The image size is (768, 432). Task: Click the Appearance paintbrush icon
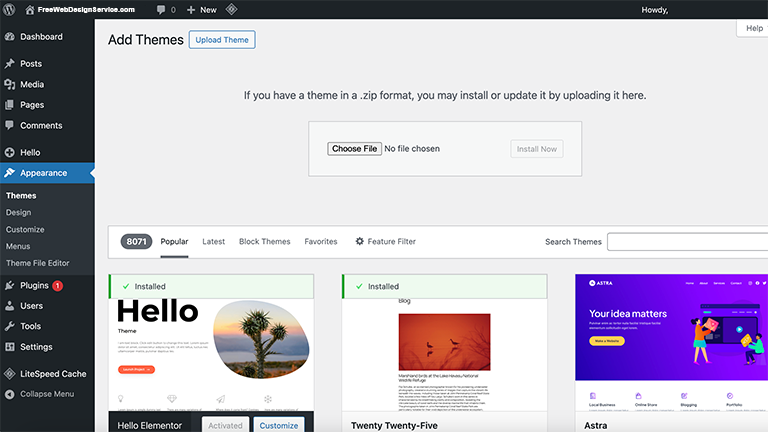tap(10, 173)
